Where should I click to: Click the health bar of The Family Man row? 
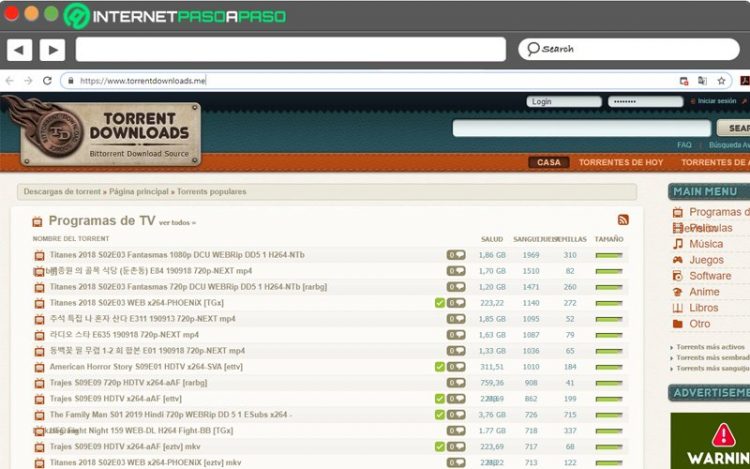pyautogui.click(x=609, y=415)
